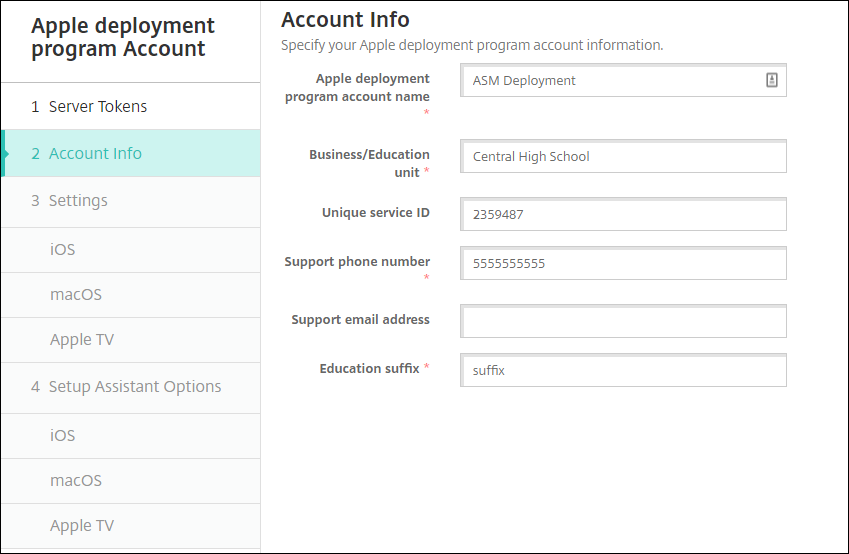Open macOS under Settings
The width and height of the screenshot is (849, 554).
point(76,295)
